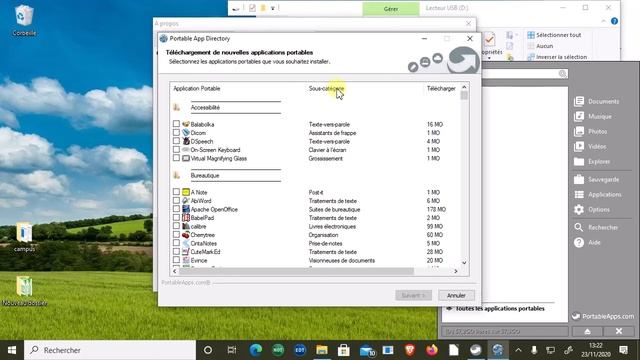Screen dimensions: 640x360
Task: Click the CuteMarkEd app icon
Action: (186, 252)
